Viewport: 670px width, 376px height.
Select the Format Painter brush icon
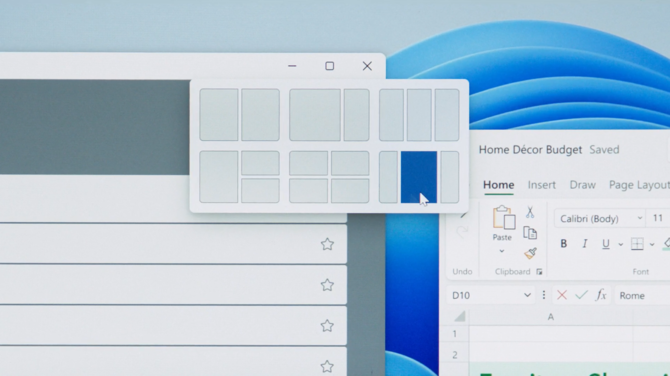pyautogui.click(x=530, y=253)
